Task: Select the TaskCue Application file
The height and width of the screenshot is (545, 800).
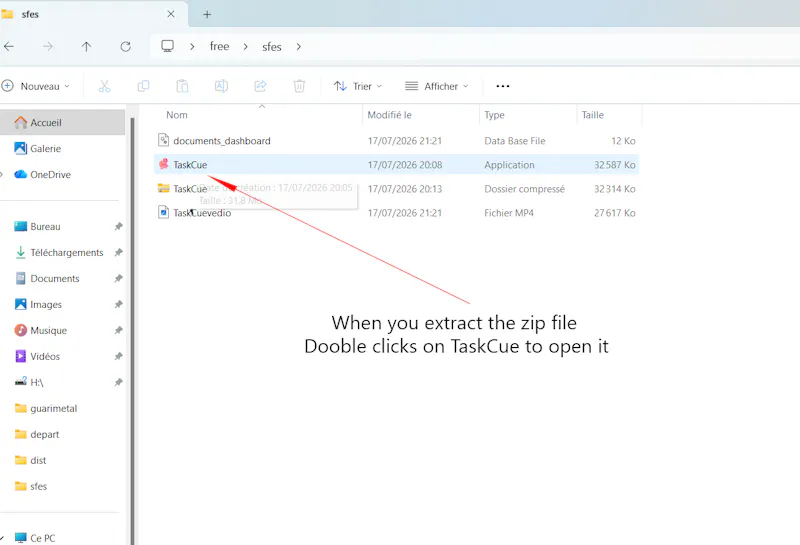Action: pyautogui.click(x=396, y=165)
